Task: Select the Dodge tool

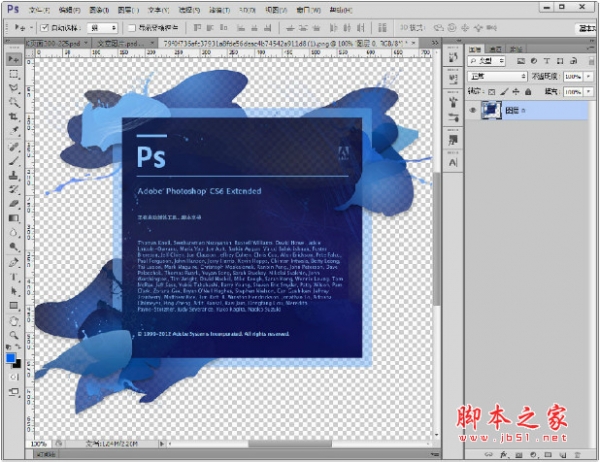Action: coord(14,247)
